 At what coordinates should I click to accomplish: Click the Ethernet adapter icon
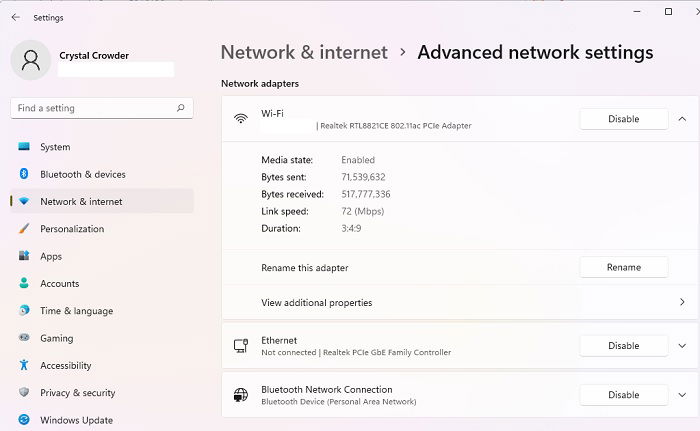point(241,346)
